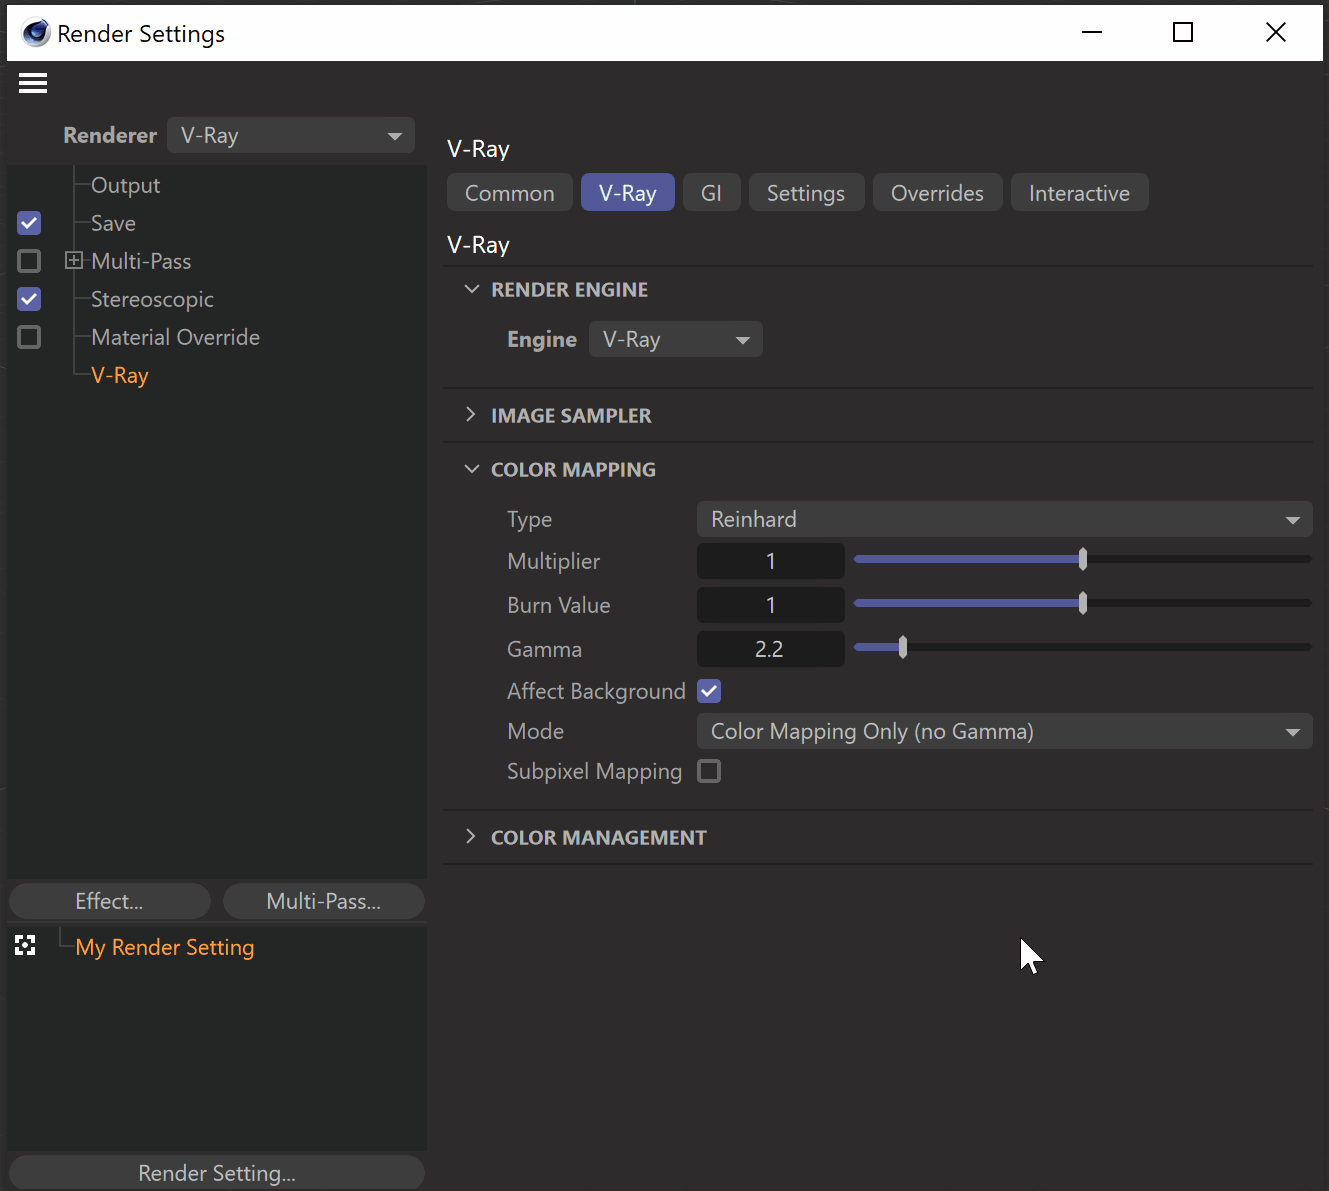
Task: Close the Render Settings window
Action: click(x=1276, y=33)
